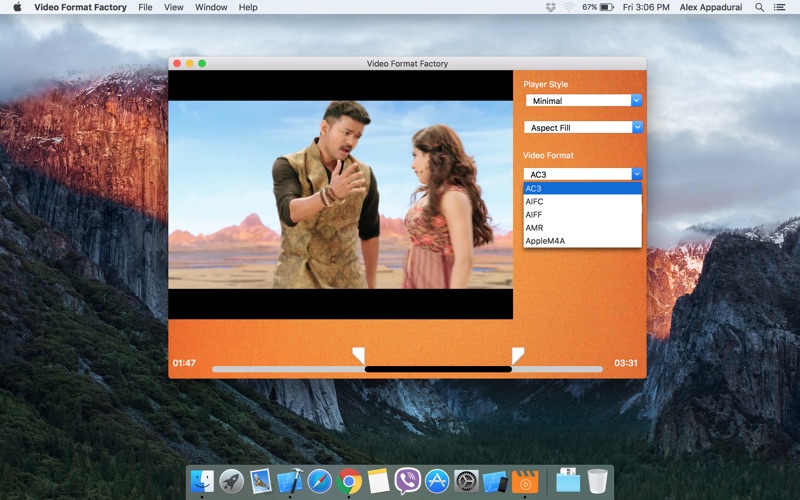Screen dimensions: 800x500
Task: Open System Preferences gear in dock
Action: (x=466, y=481)
